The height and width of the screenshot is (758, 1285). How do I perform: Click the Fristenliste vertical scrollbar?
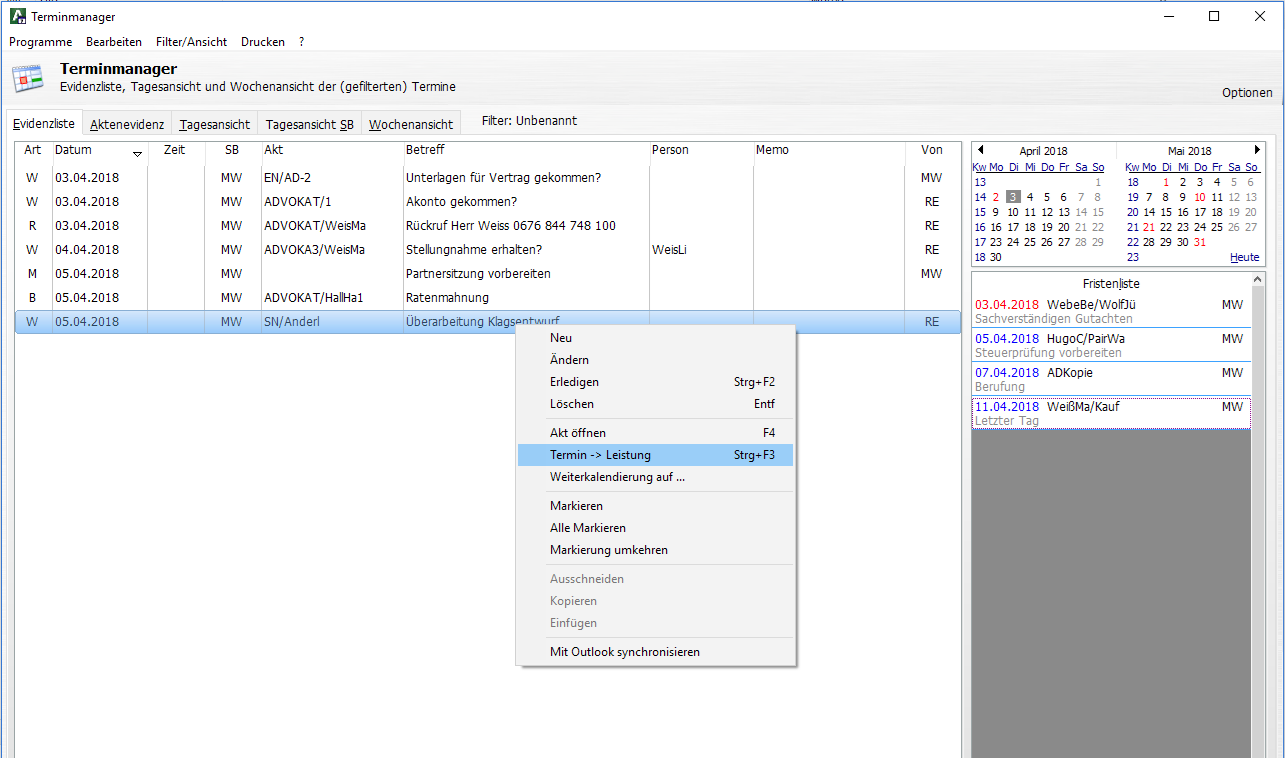1257,515
